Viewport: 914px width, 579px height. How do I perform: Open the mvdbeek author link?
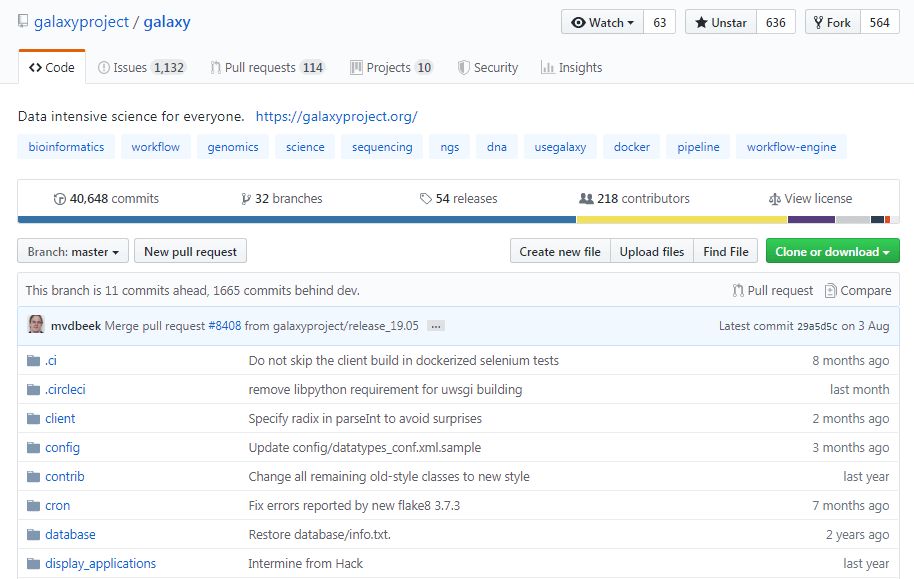tap(76, 326)
